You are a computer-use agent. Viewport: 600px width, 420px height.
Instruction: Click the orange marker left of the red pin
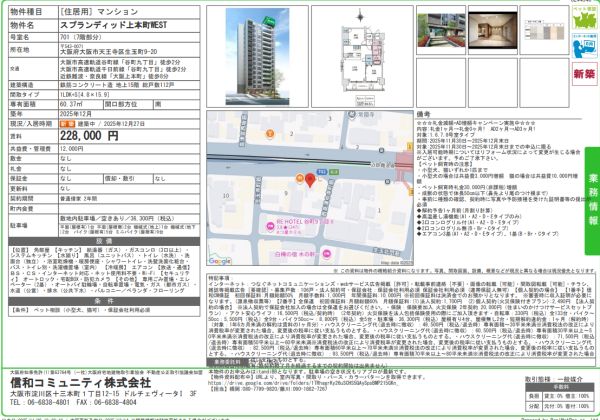(300, 178)
